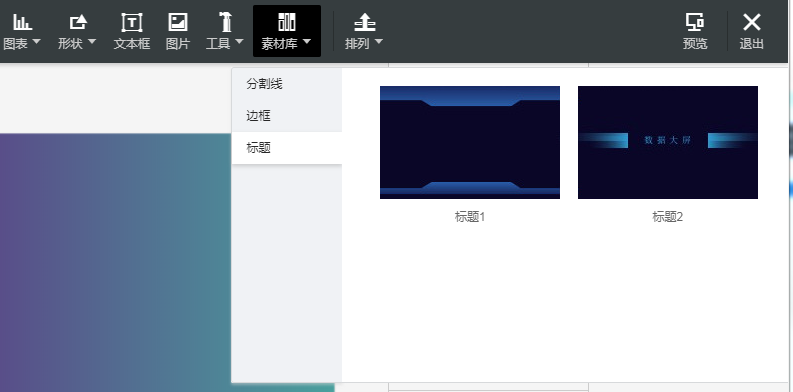Click 退出 to exit the editor
The image size is (793, 392).
point(752,31)
